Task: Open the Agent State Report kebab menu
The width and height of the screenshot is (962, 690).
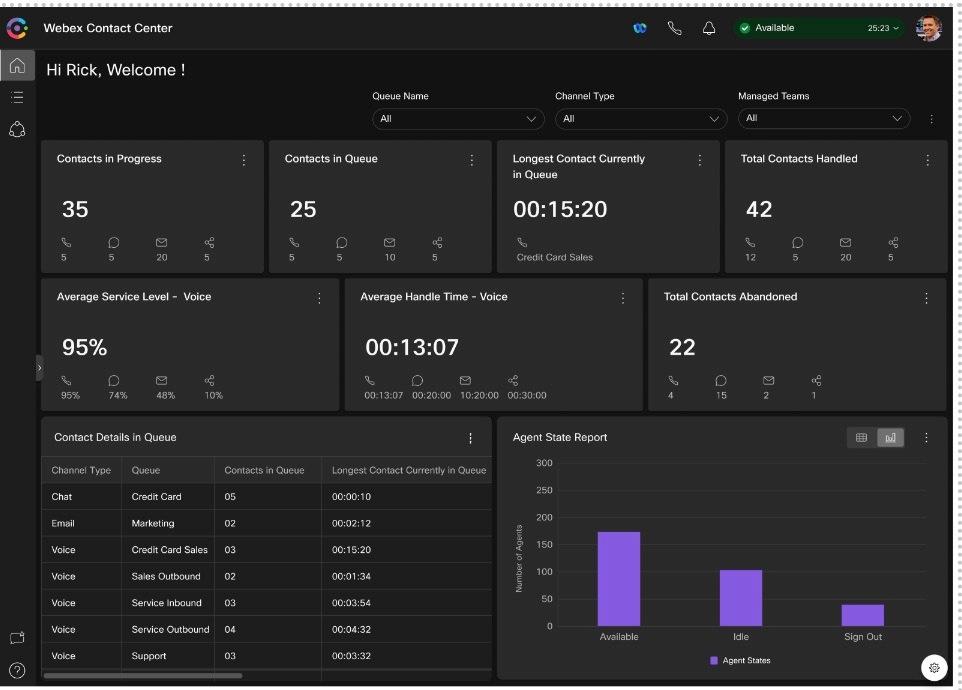Action: tap(926, 437)
